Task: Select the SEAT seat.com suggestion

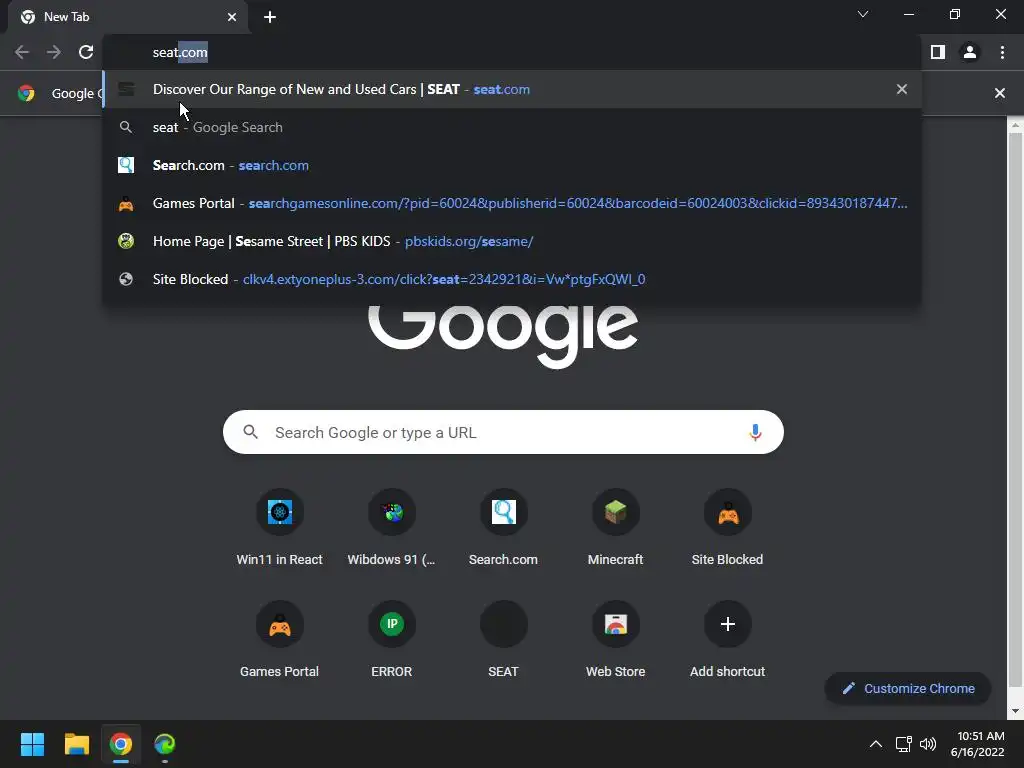Action: [x=512, y=89]
